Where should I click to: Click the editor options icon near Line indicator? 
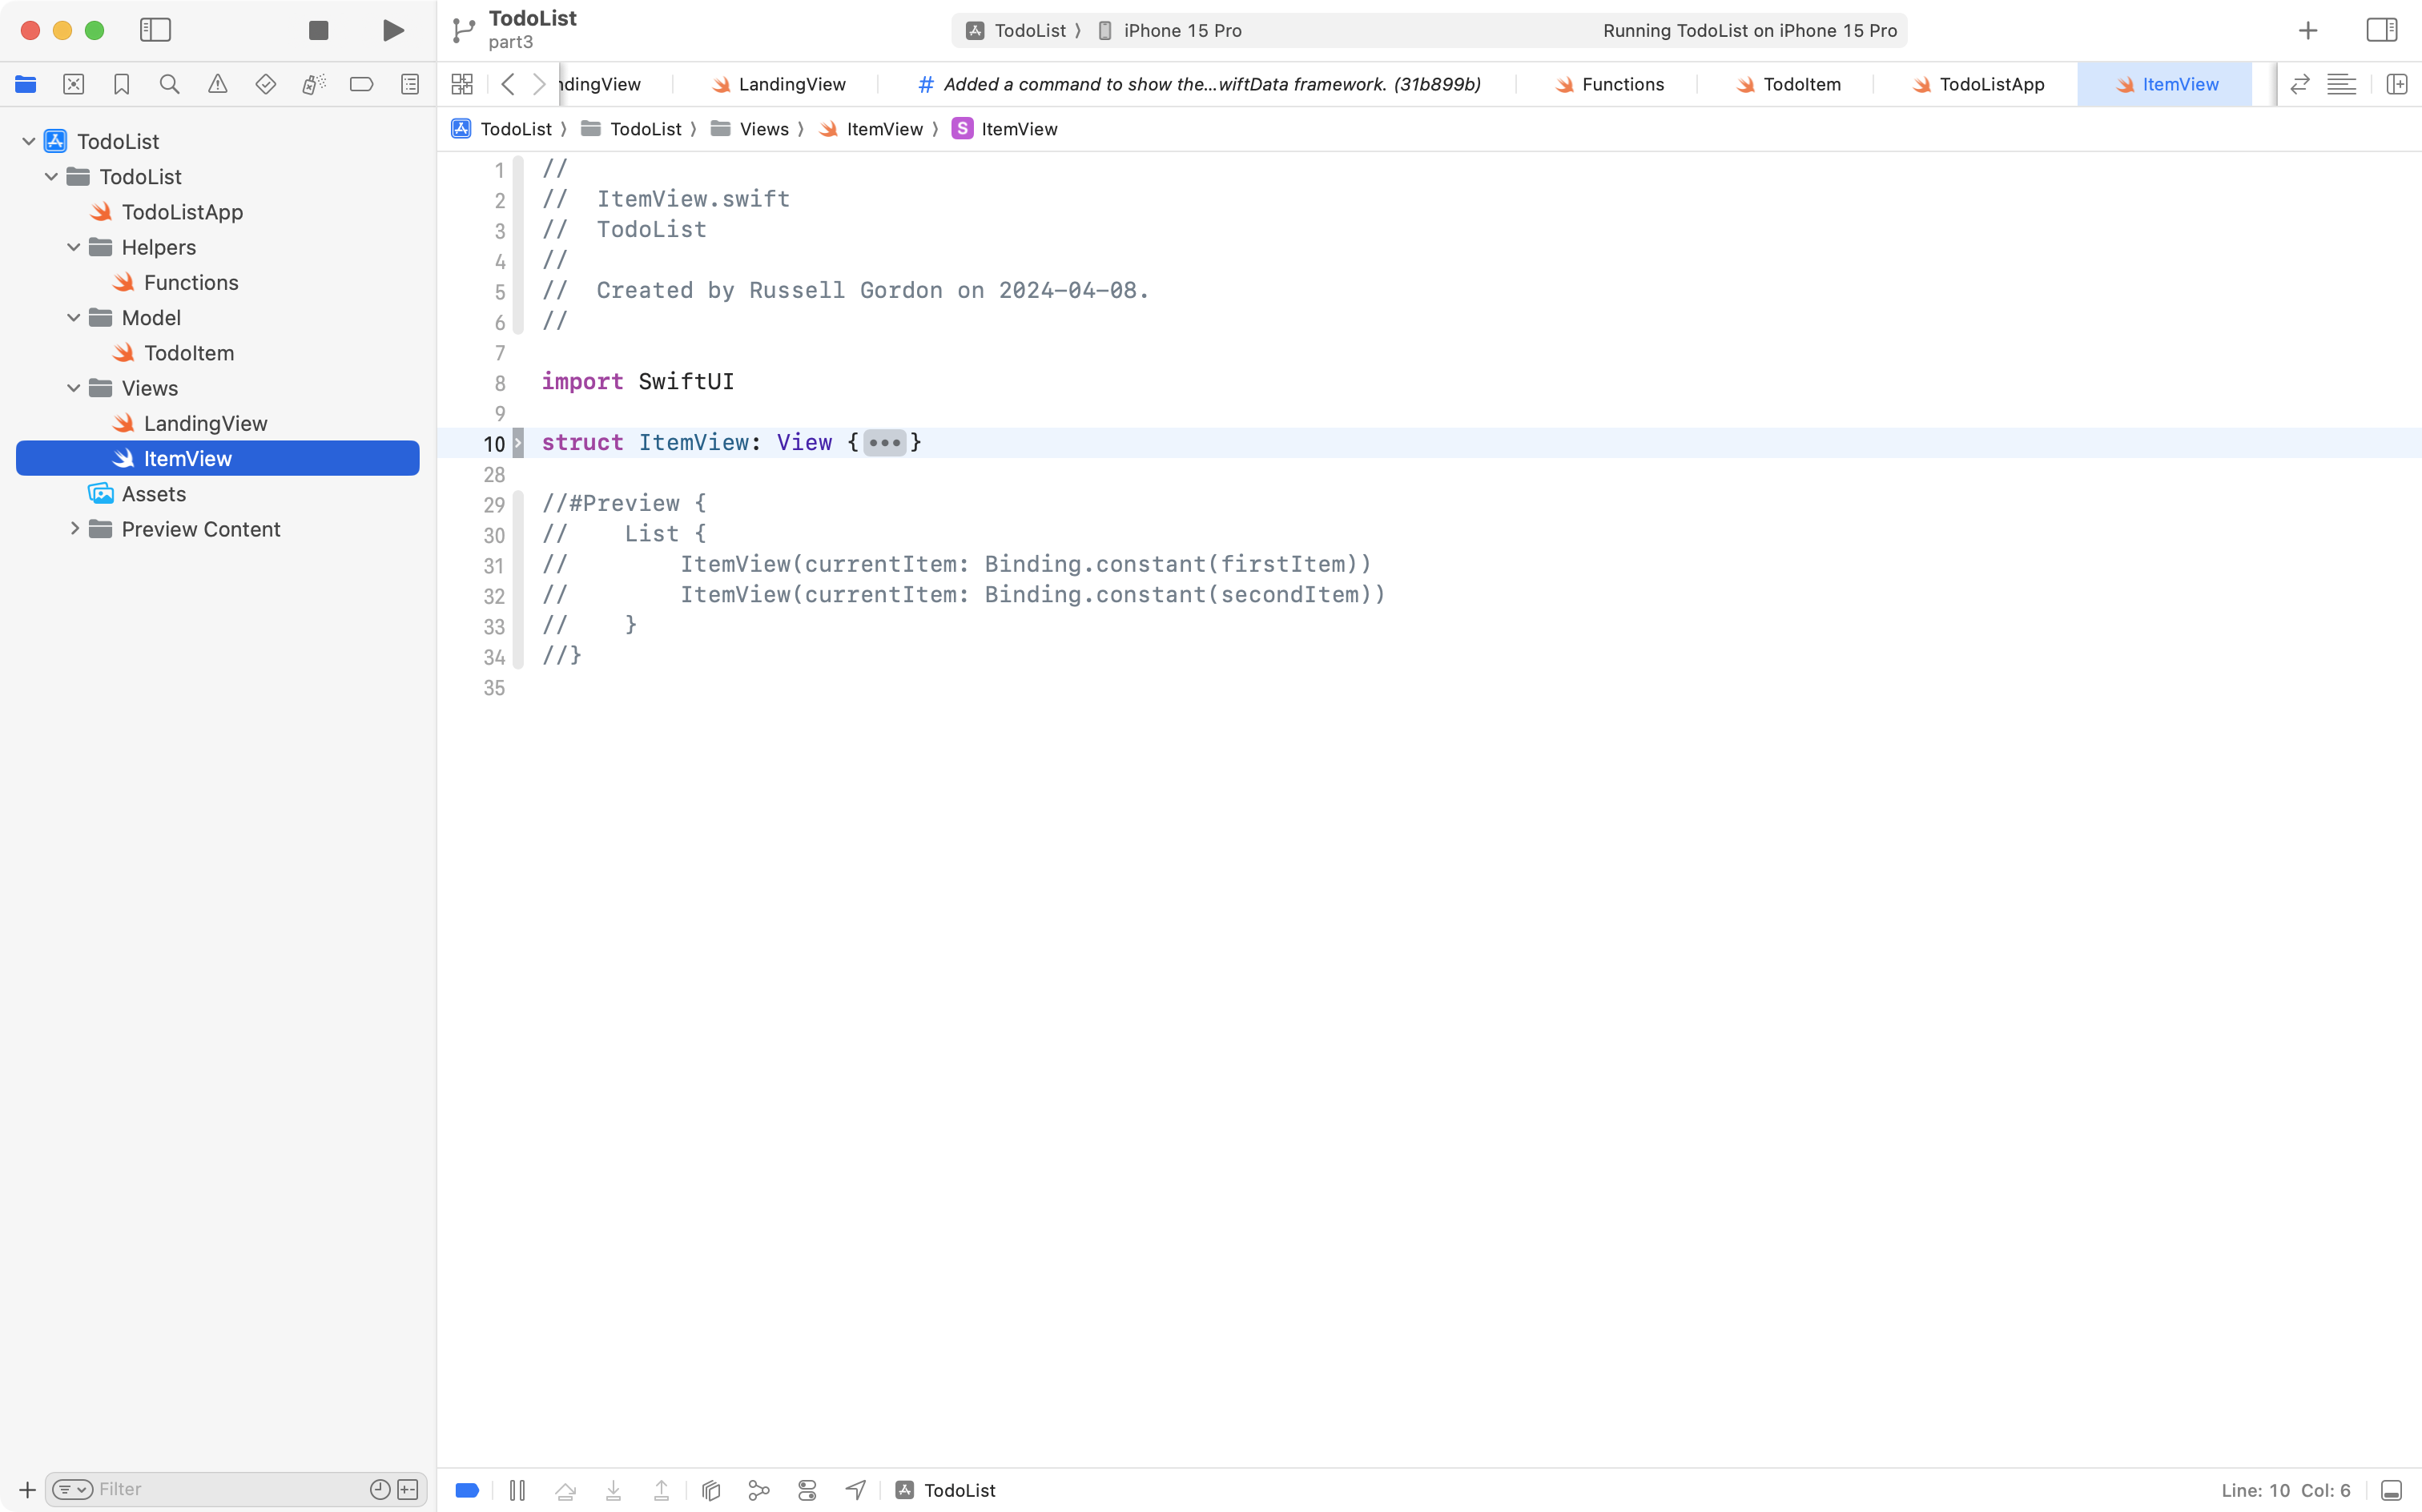(2391, 1489)
